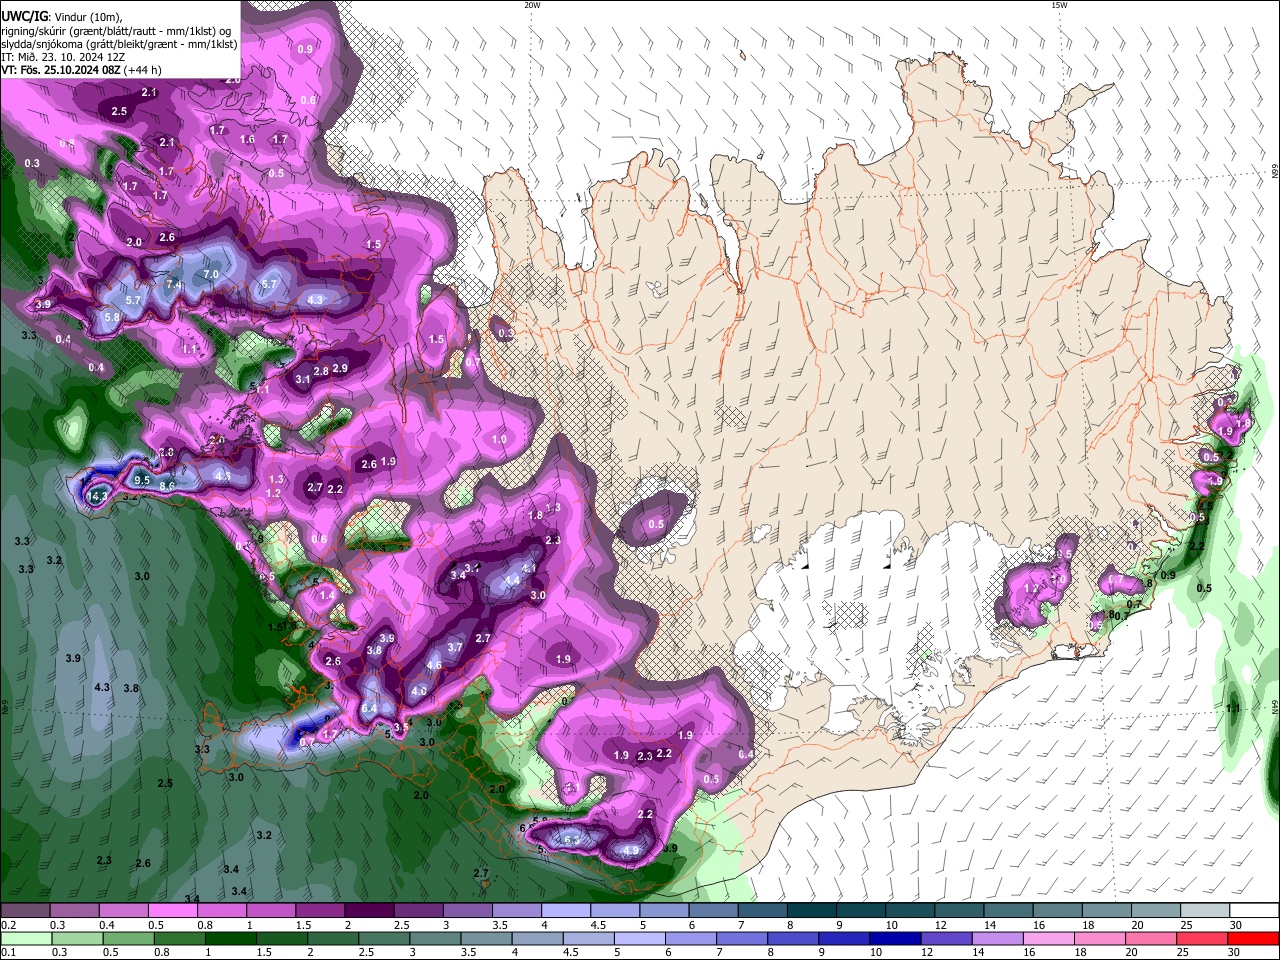
Task: Click the 'slydda/snjókoma' legend description line
Action: pos(119,44)
